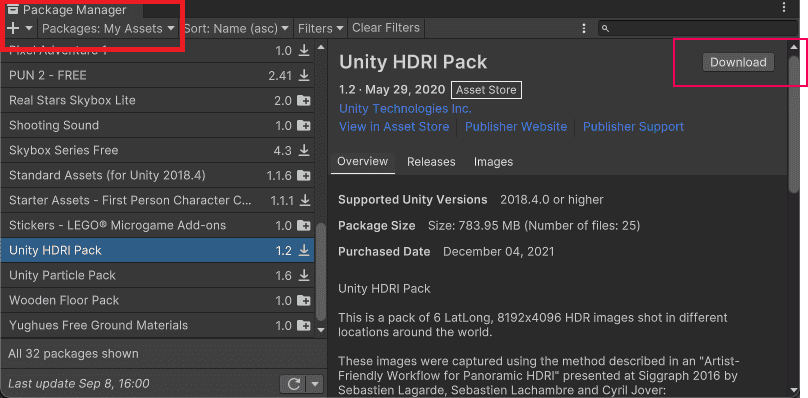
Task: Click the refresh package list button
Action: click(293, 384)
